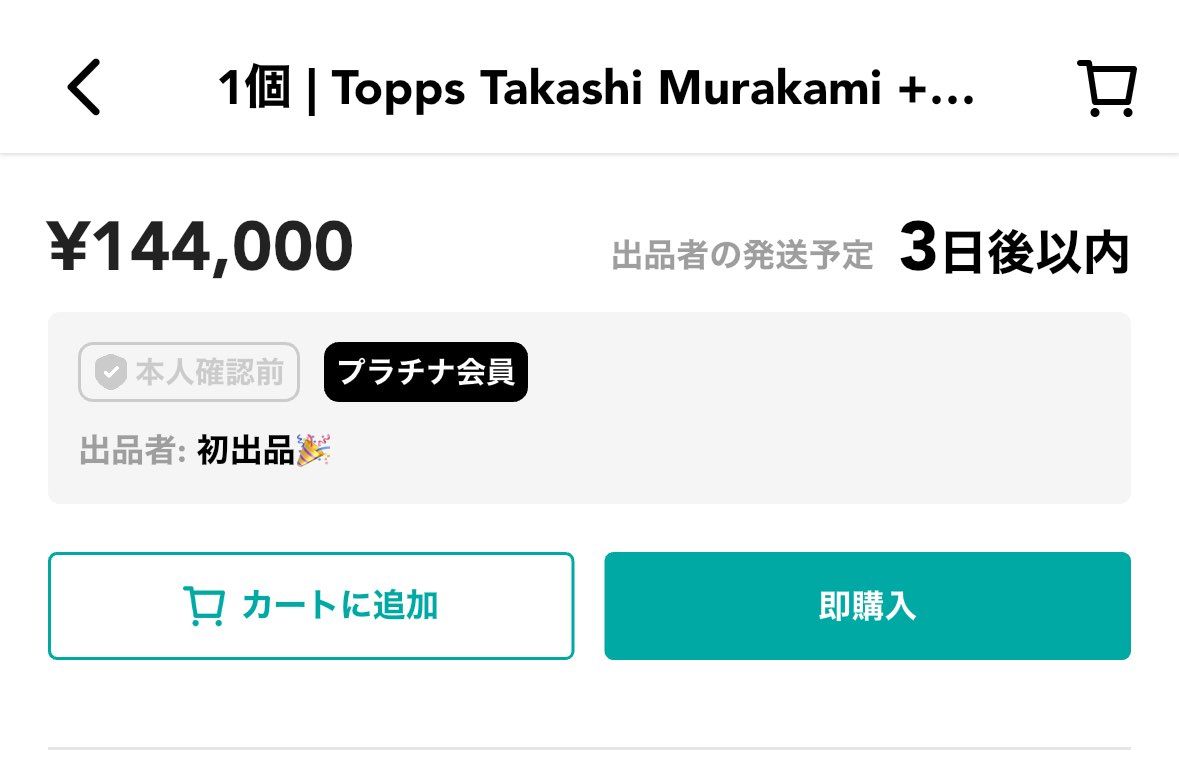Tap the 本人確認前 verification badge
The height and width of the screenshot is (781, 1179).
coord(189,372)
